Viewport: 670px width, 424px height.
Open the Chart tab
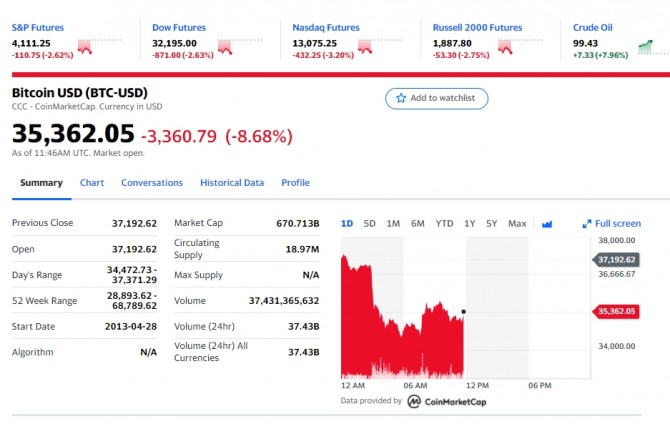click(x=92, y=183)
